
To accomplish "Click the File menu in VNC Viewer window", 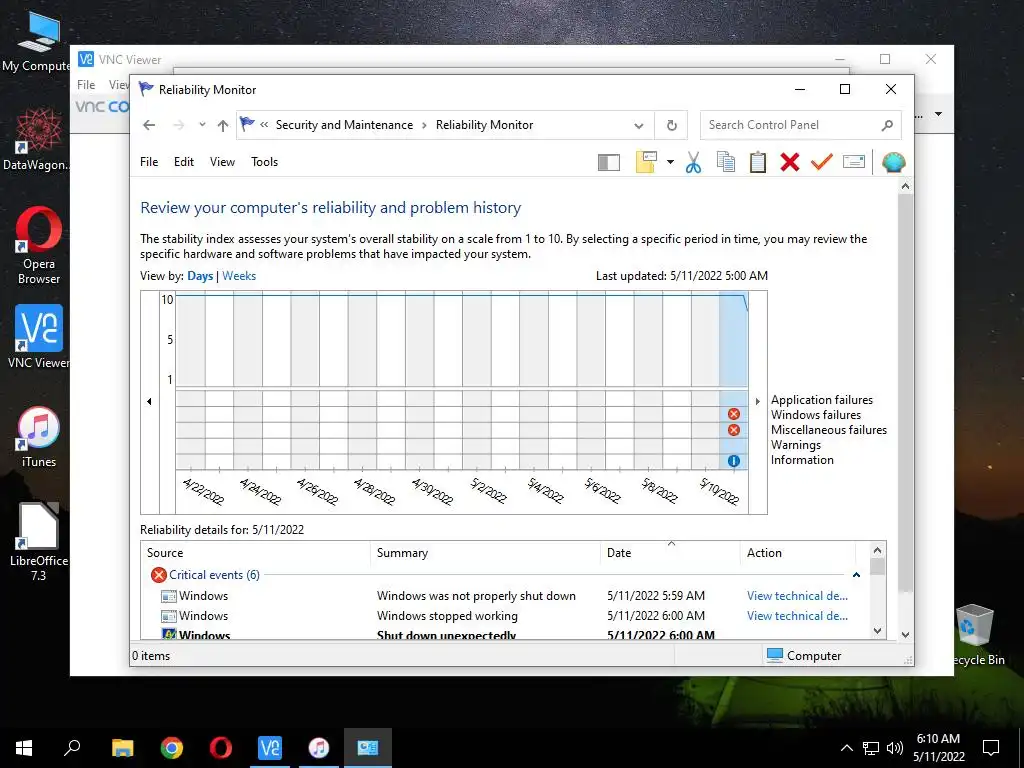I will 86,85.
